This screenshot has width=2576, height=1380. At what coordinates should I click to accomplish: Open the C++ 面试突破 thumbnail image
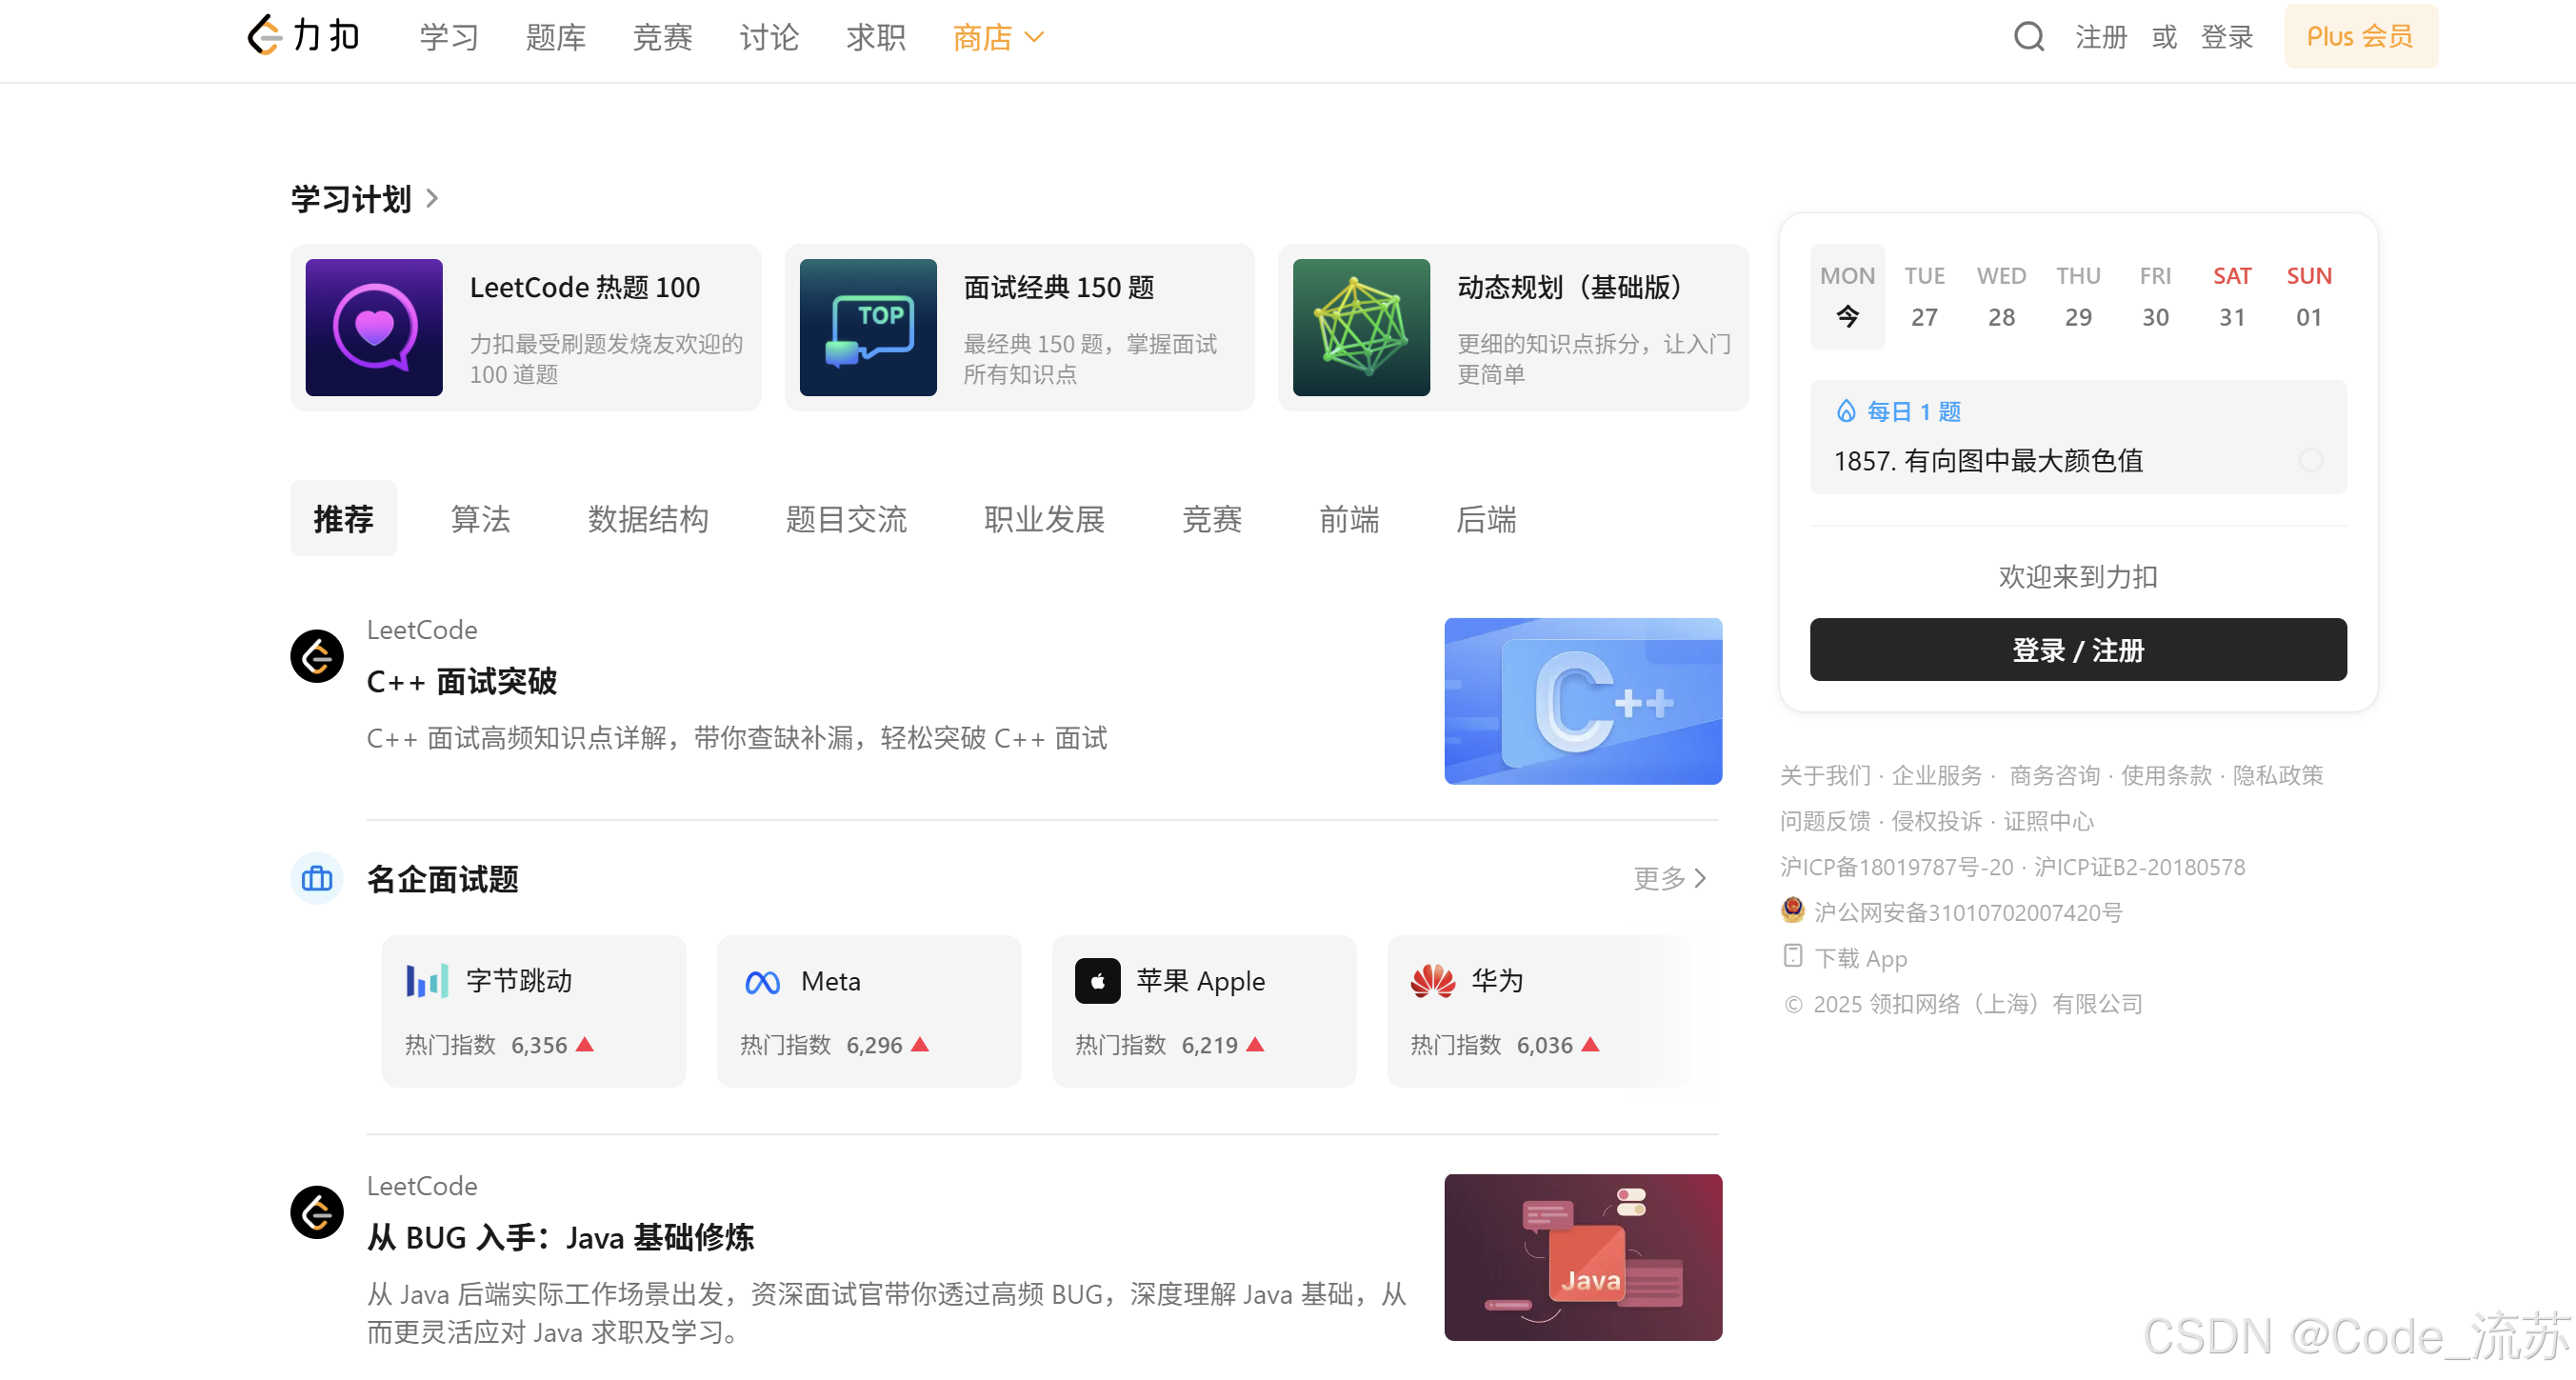point(1582,701)
